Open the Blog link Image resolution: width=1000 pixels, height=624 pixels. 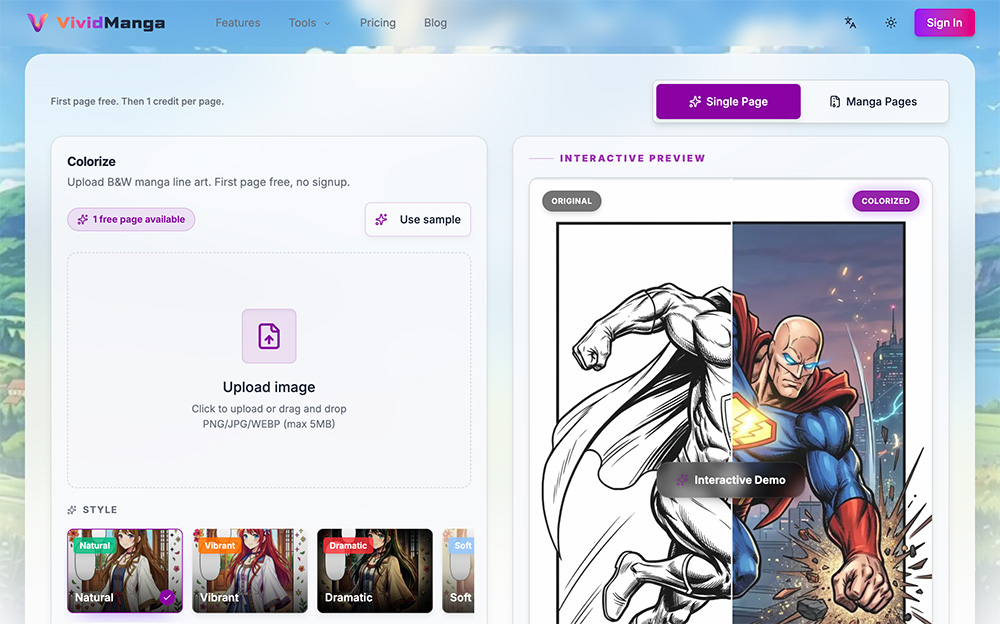point(436,23)
